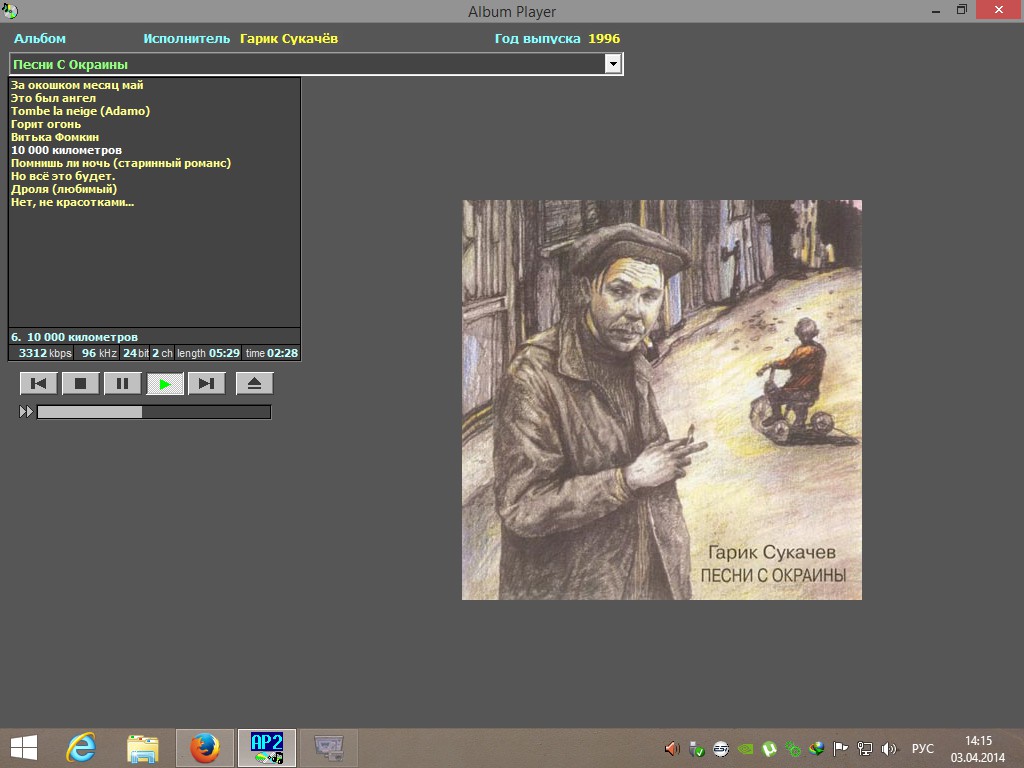Click the Action Center flag icon

point(840,748)
